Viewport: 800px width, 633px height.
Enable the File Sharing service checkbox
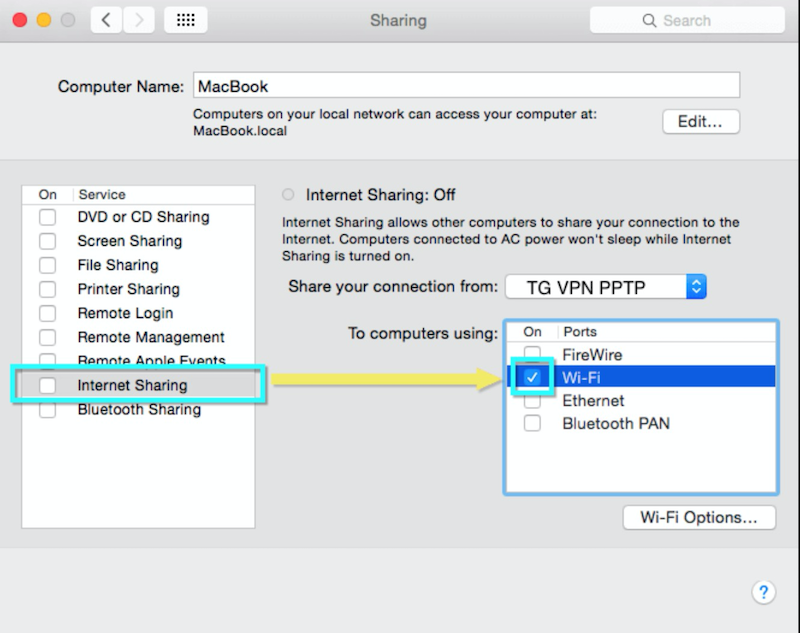pos(47,265)
